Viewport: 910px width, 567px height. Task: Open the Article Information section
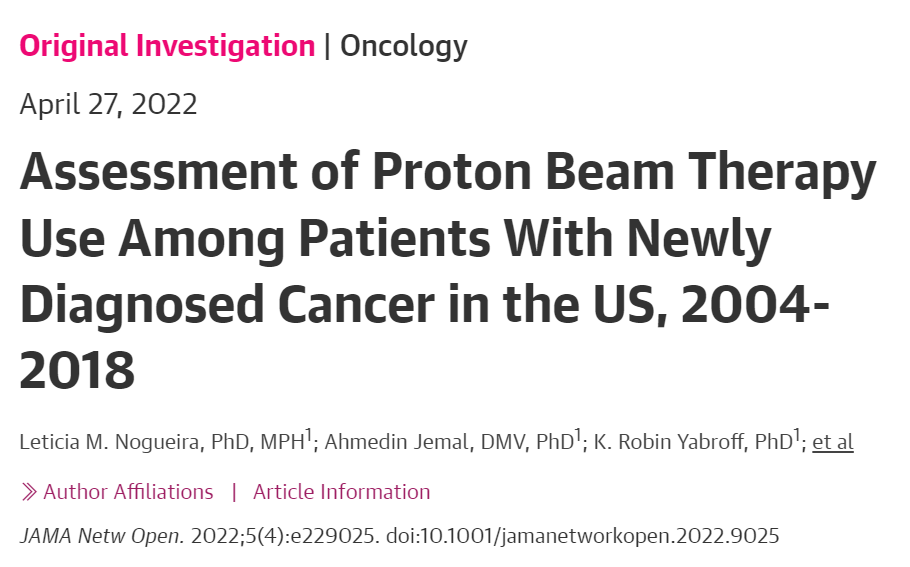[x=341, y=492]
